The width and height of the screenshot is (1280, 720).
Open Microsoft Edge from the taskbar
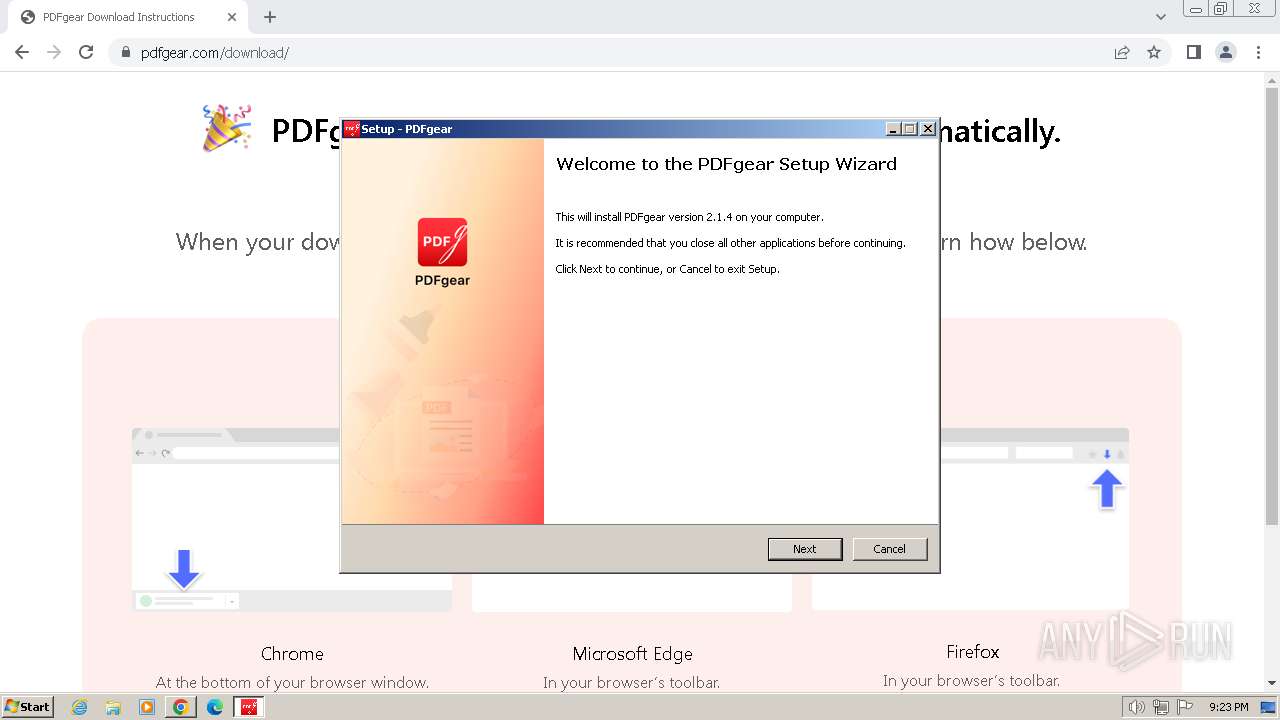point(215,707)
